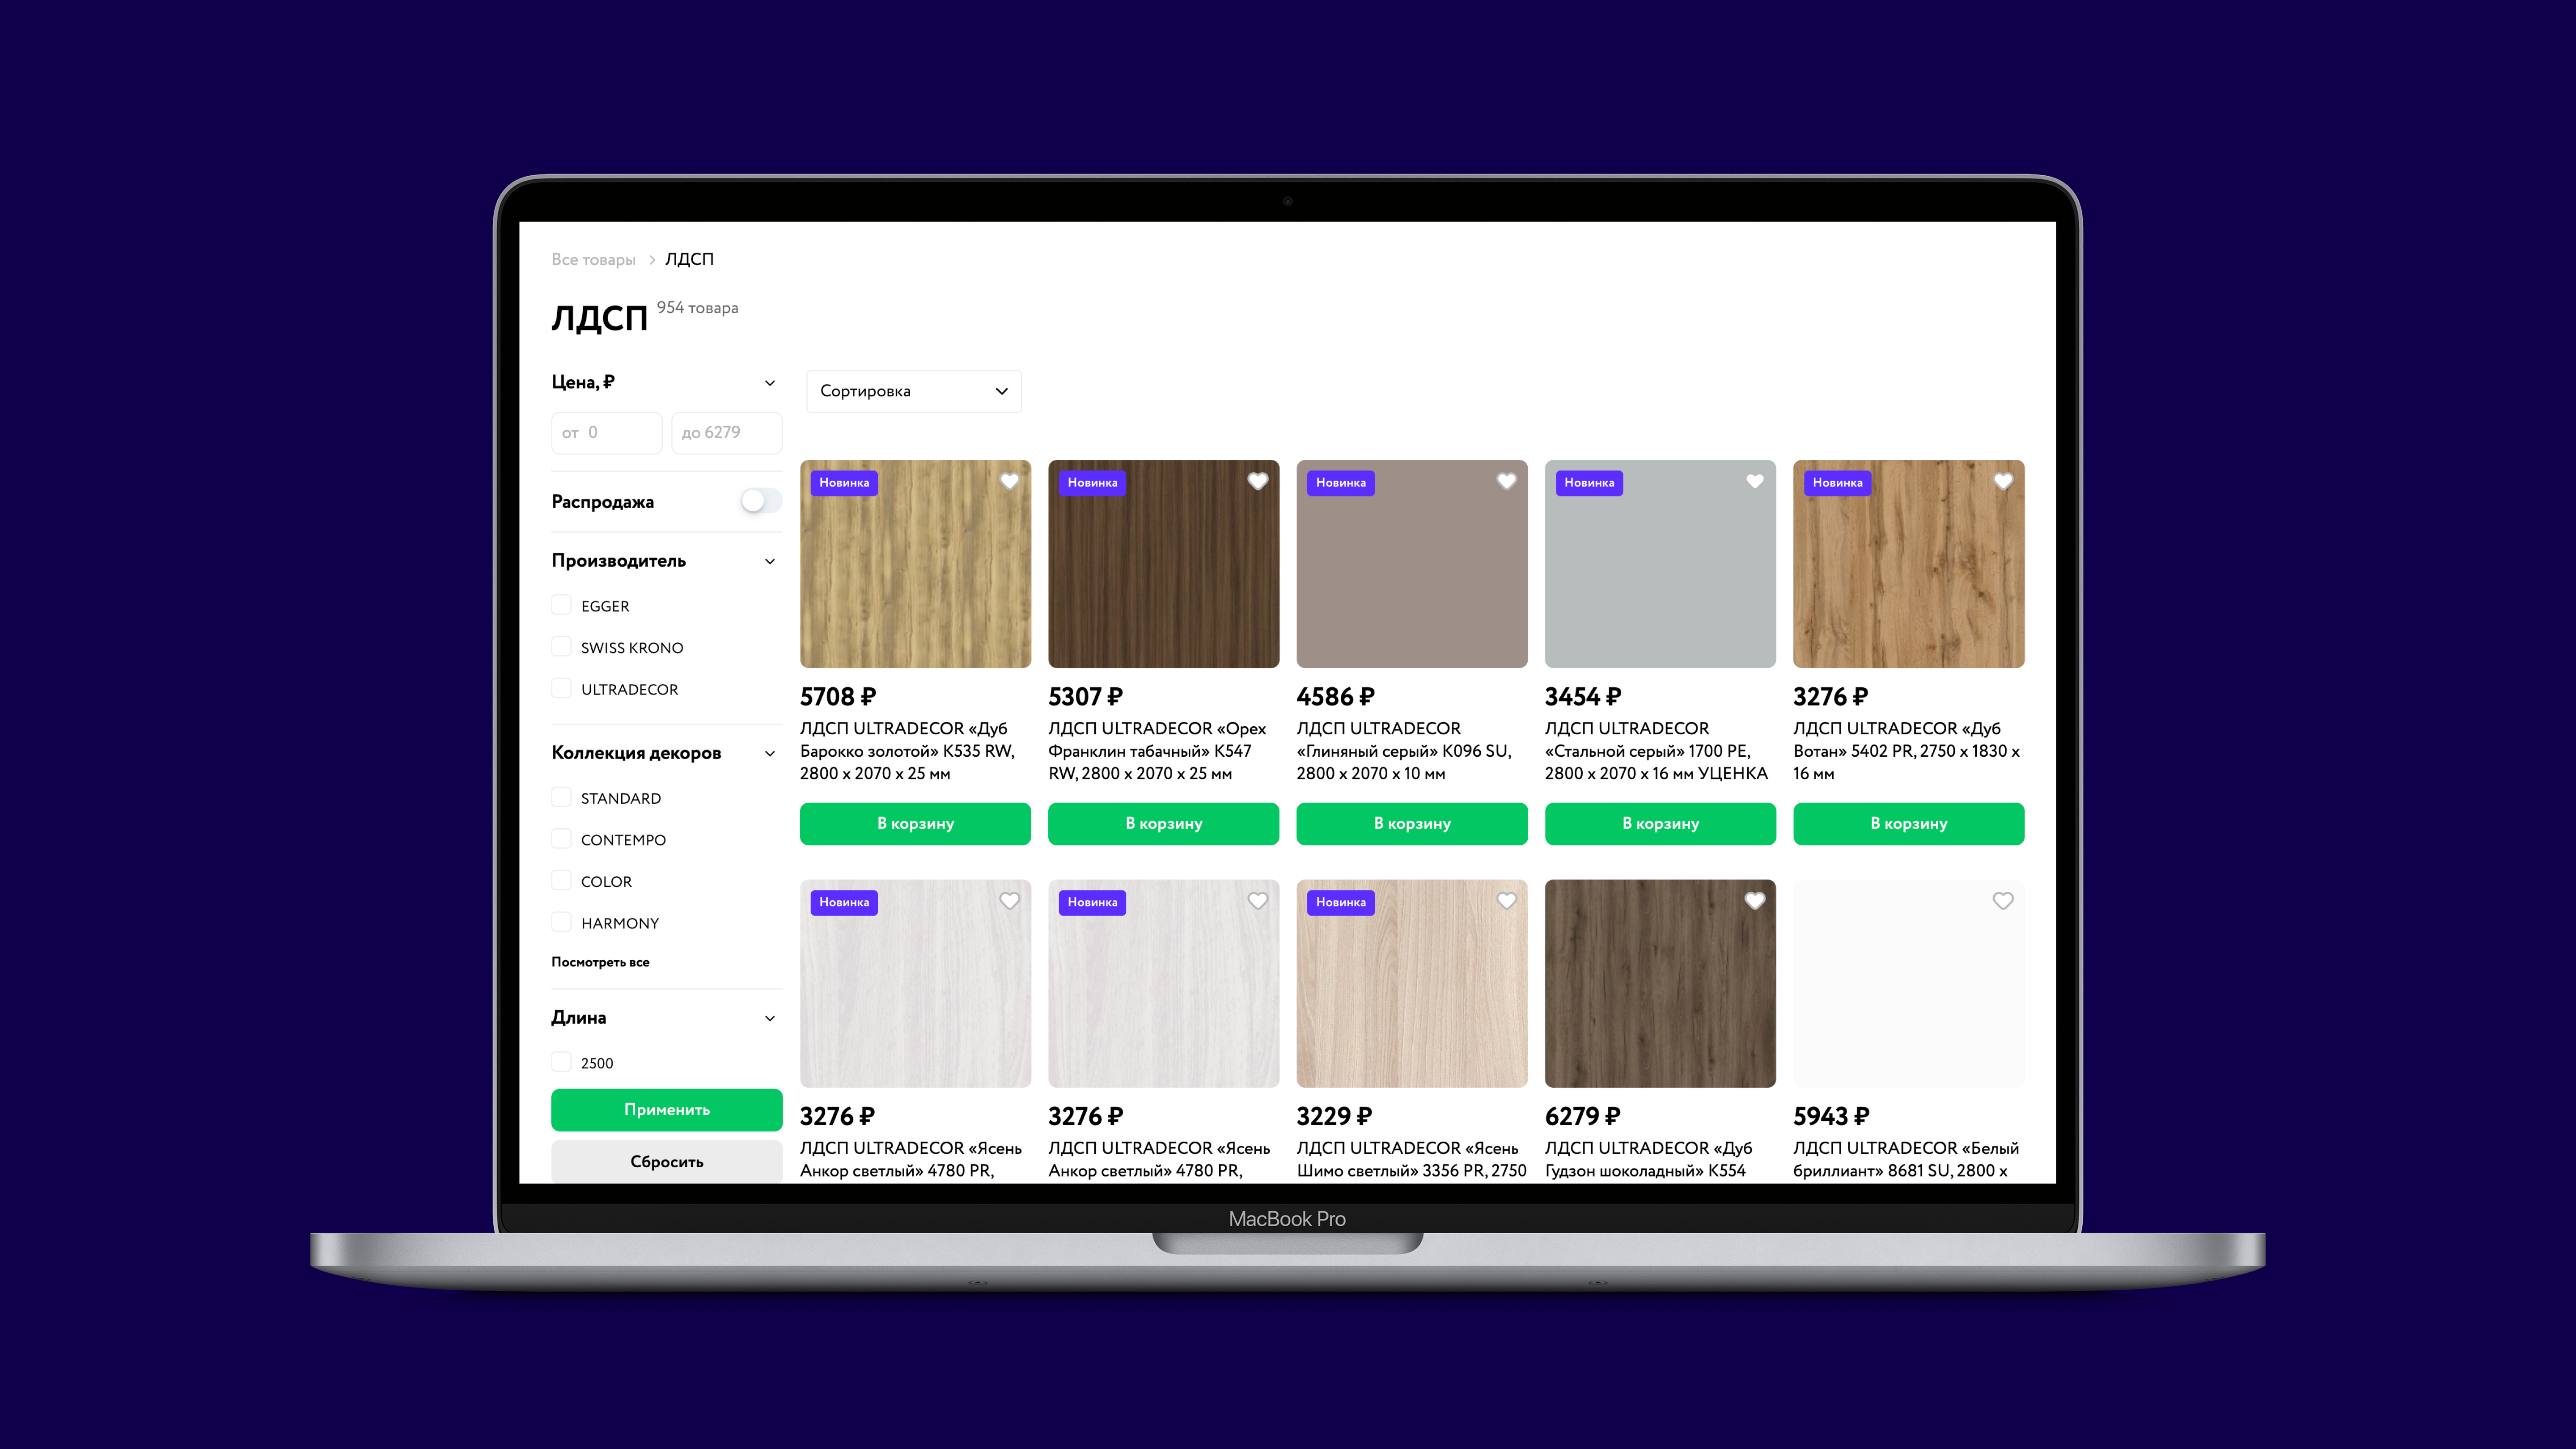Favorite the Дуб Ботан product heart
This screenshot has height=1449, width=2576.
2002,481
